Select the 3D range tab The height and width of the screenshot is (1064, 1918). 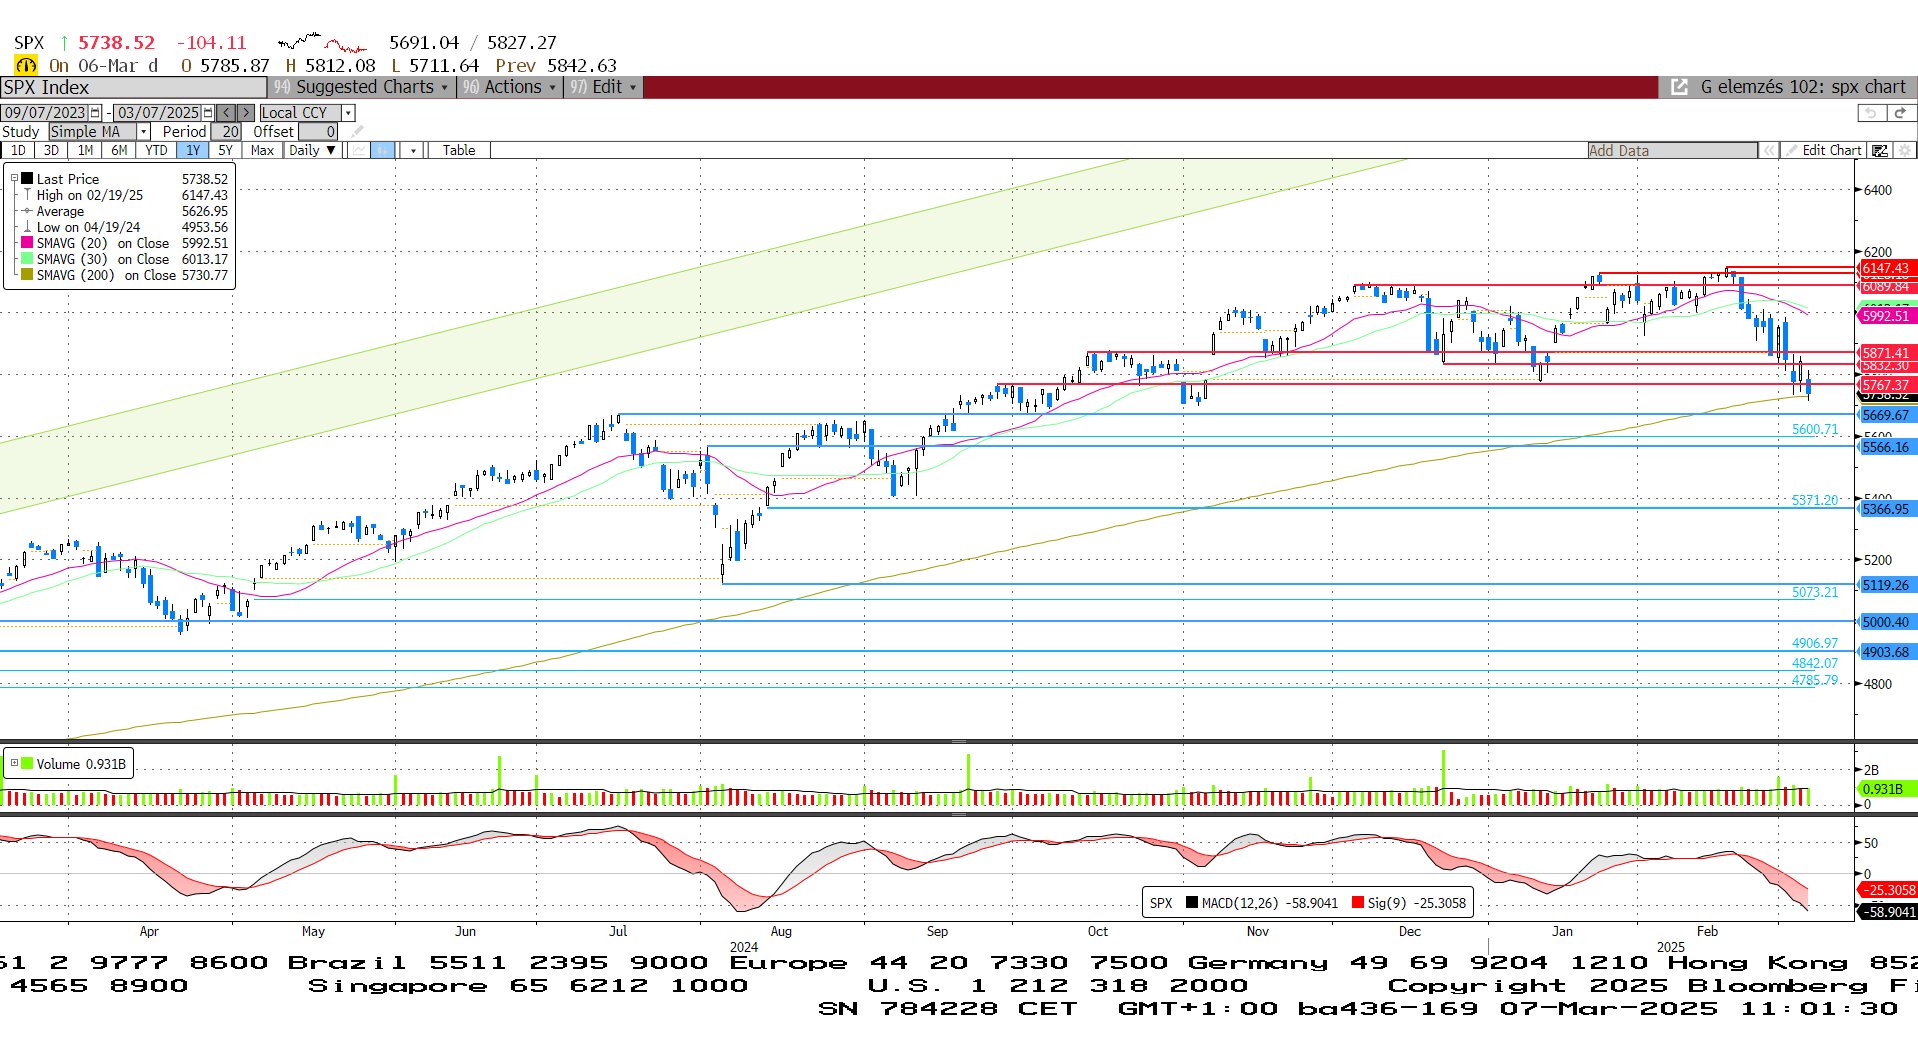pos(51,150)
